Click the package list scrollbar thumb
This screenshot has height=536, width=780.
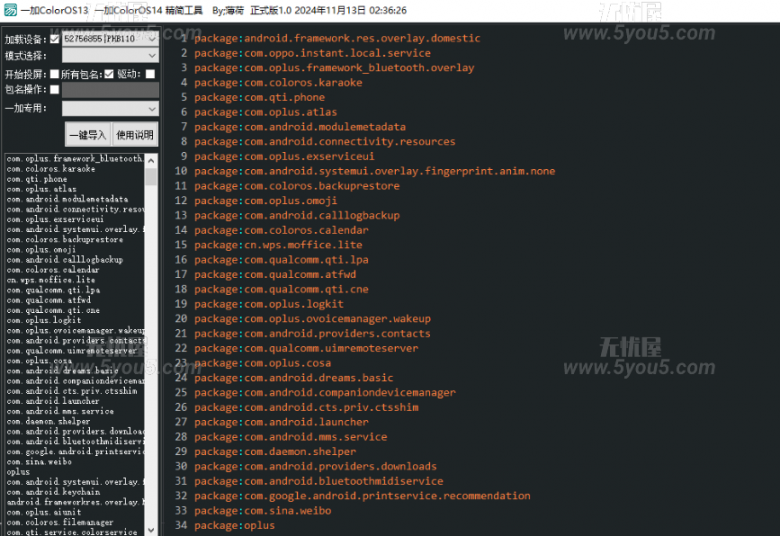point(151,177)
